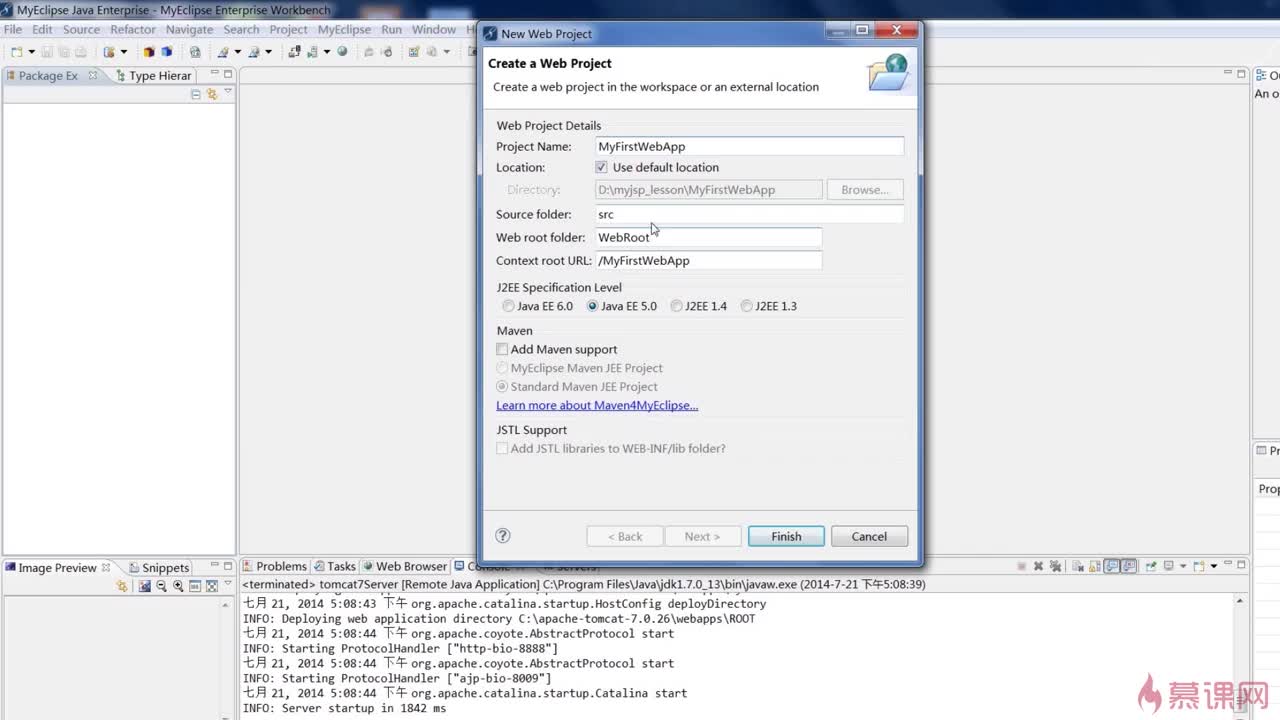The width and height of the screenshot is (1280, 720).
Task: Enable Add Maven support checkbox
Action: 502,349
